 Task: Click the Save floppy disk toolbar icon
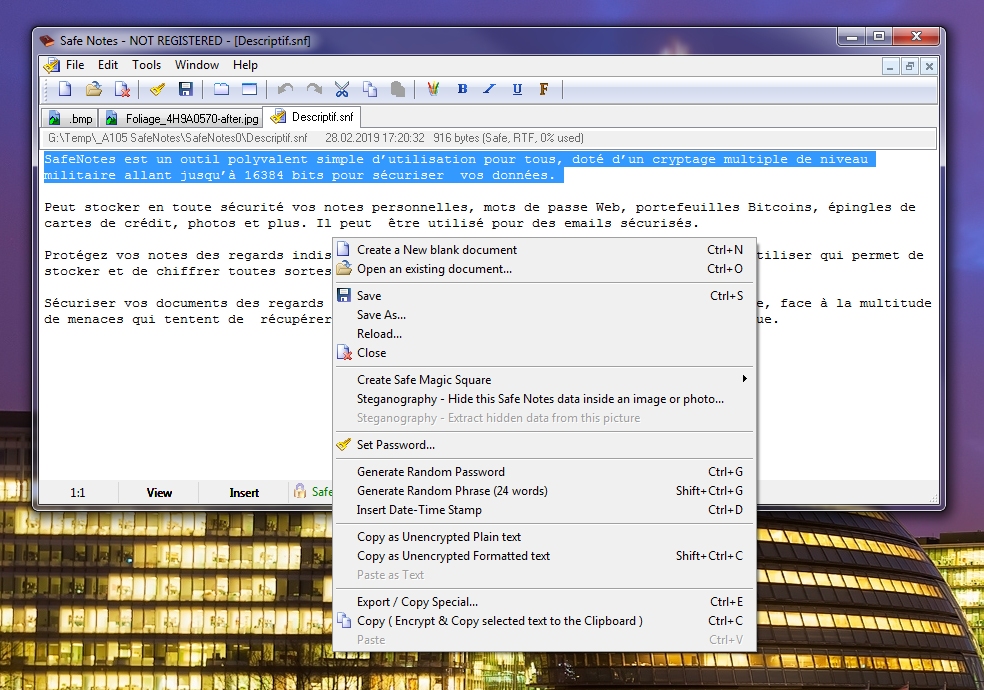coord(185,89)
